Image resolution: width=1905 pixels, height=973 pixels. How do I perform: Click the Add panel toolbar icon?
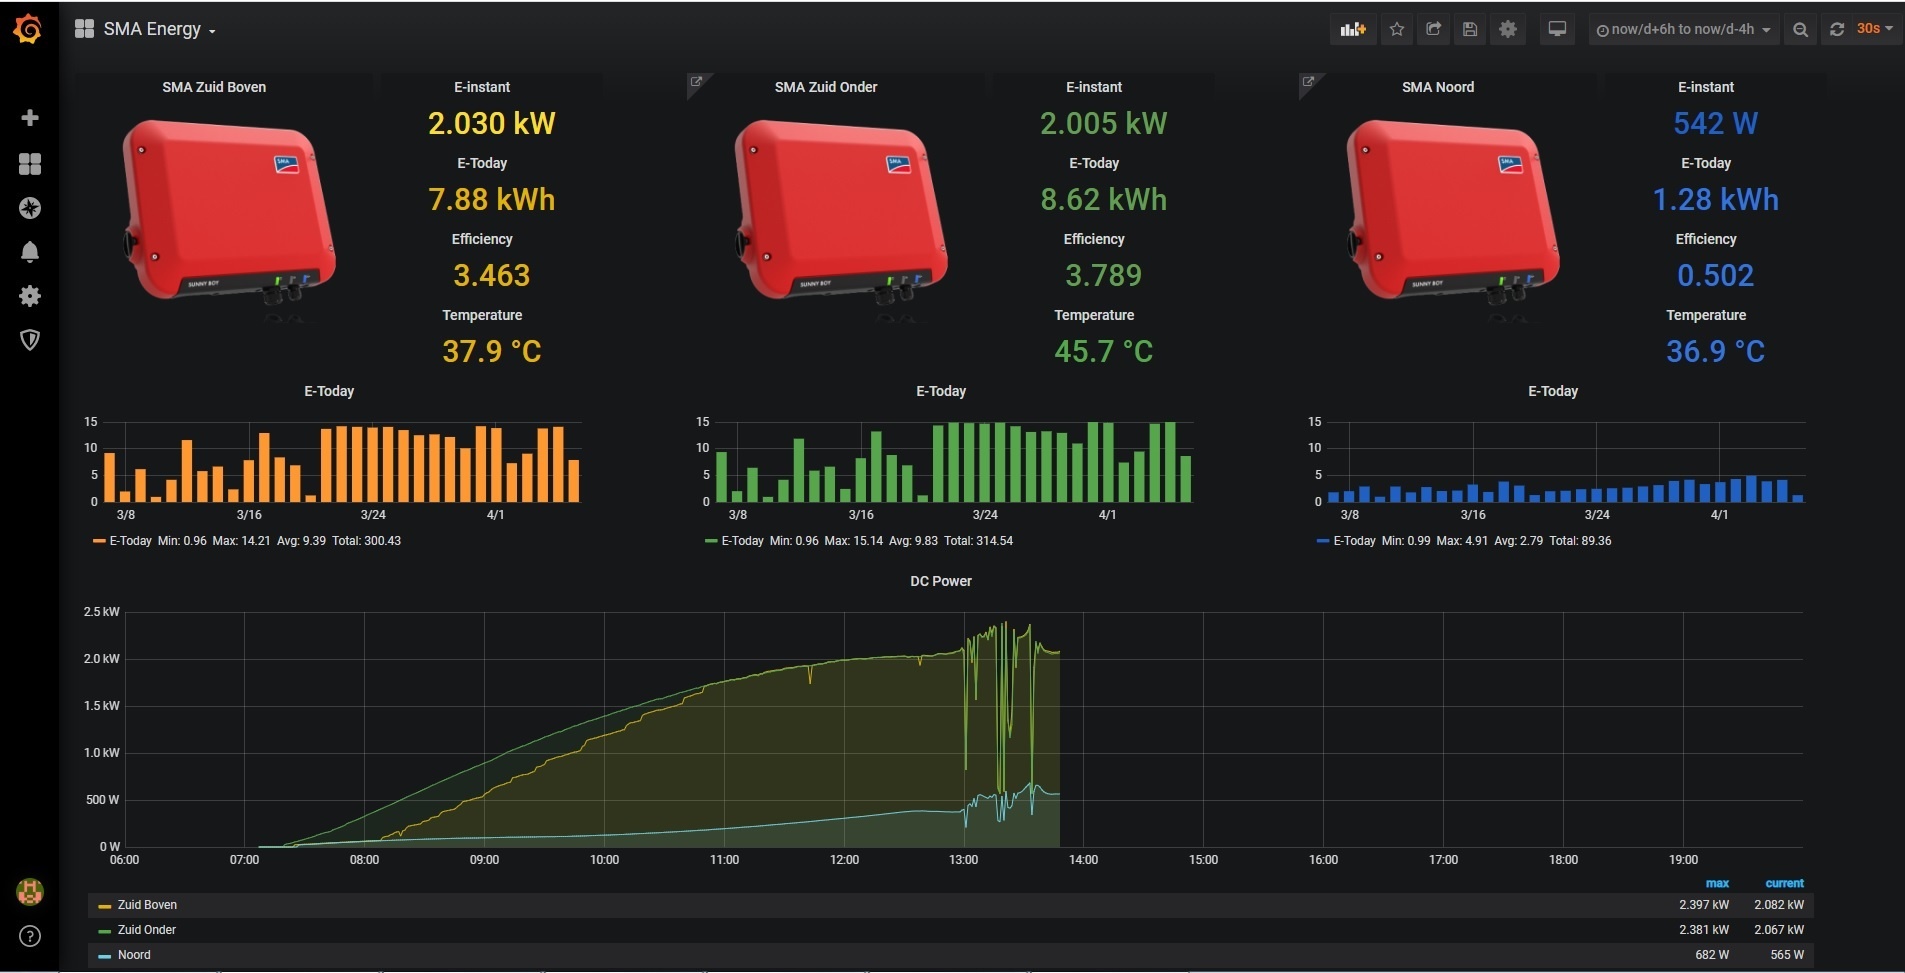point(1353,29)
